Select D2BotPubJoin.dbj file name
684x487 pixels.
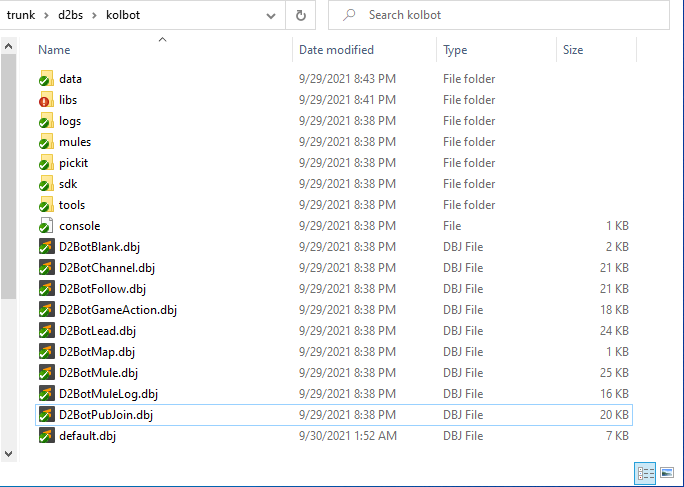click(x=106, y=415)
